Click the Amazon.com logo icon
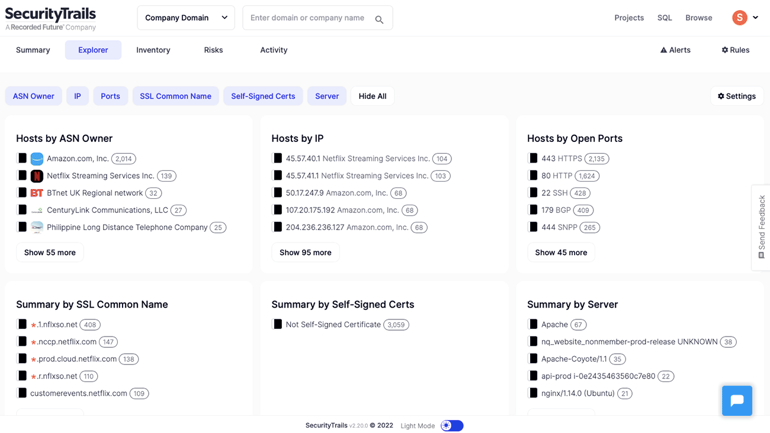The width and height of the screenshot is (770, 433). [x=37, y=159]
